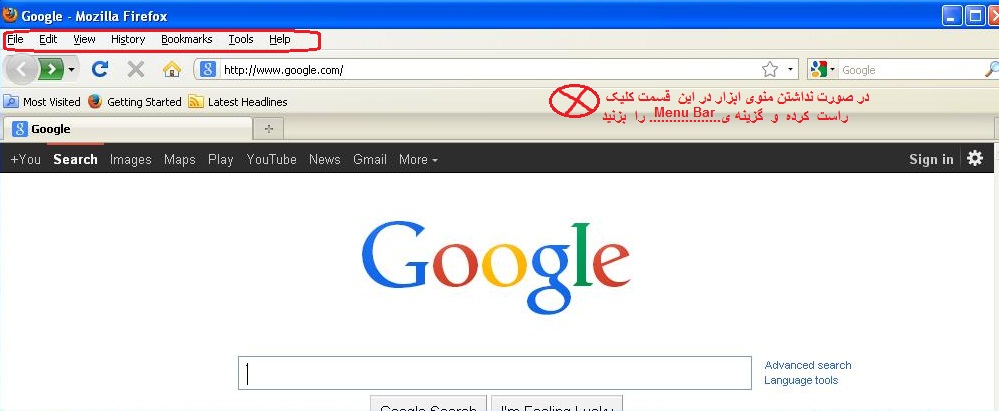Expand the back/forward history dropdown arrow
This screenshot has height=411, width=999.
[71, 69]
